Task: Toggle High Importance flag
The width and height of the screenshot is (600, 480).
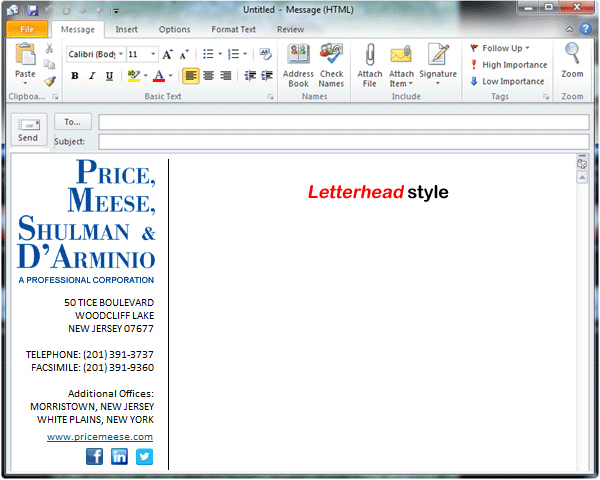Action: pos(507,65)
